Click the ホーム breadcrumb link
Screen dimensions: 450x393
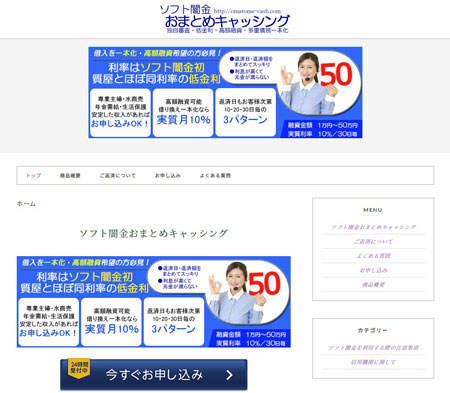coord(26,204)
